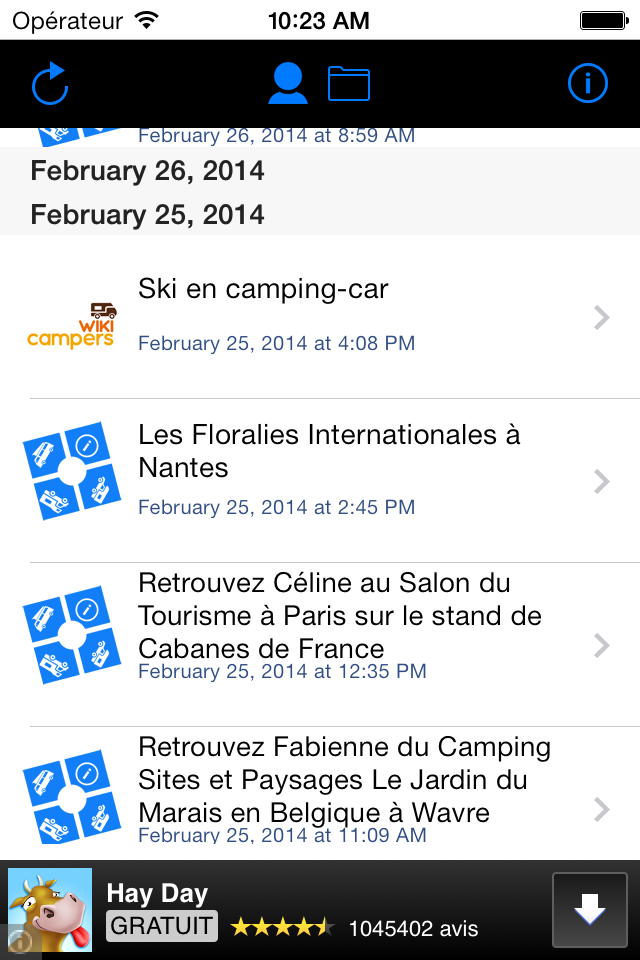
Task: Read Les Floralies Internationales à Nantes
Action: coord(329,451)
